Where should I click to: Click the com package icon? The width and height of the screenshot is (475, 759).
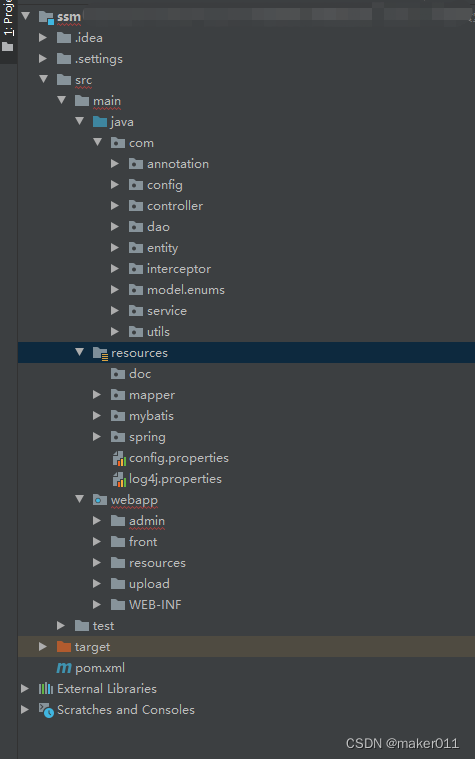click(118, 143)
